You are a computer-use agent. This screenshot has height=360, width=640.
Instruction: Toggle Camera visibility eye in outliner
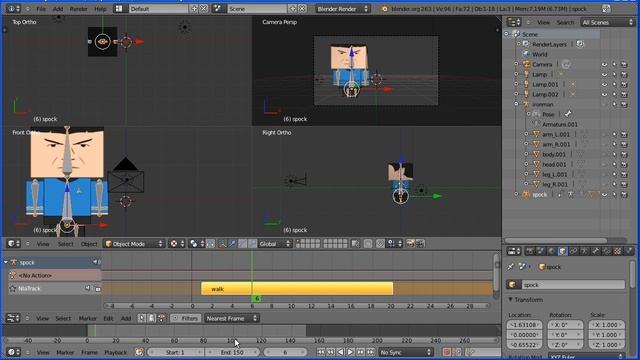(604, 64)
